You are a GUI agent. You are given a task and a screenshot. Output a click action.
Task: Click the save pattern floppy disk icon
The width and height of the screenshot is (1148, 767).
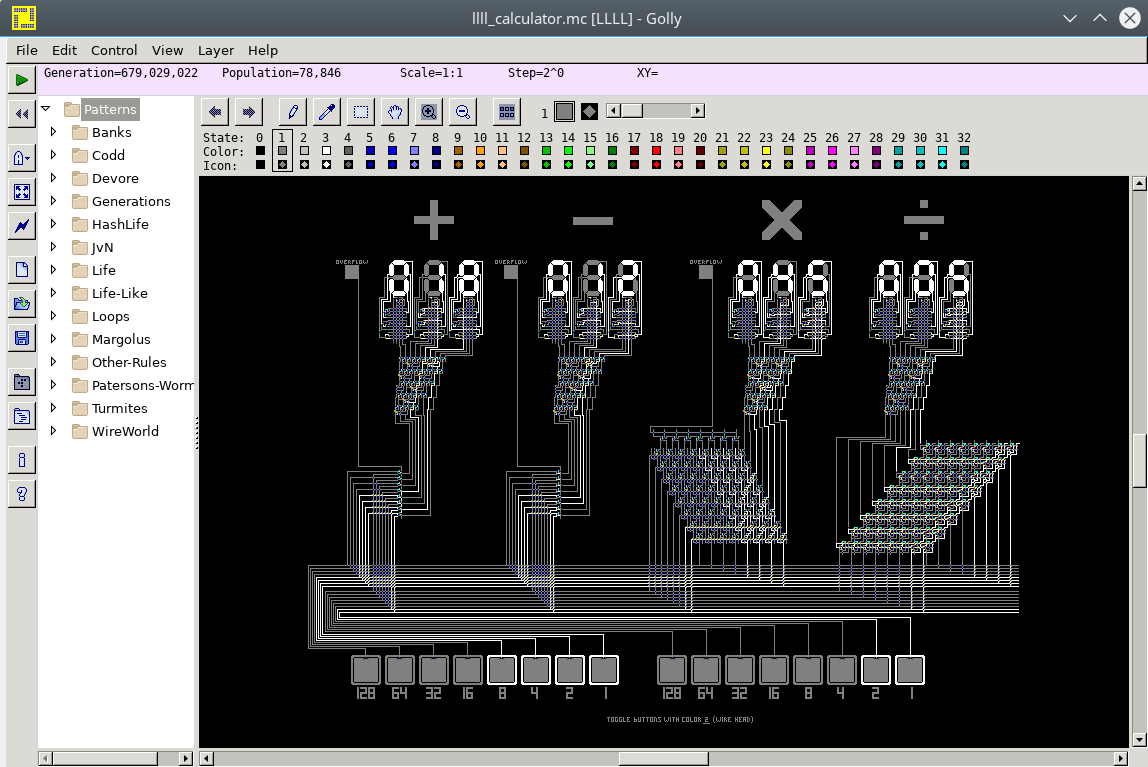[x=21, y=337]
